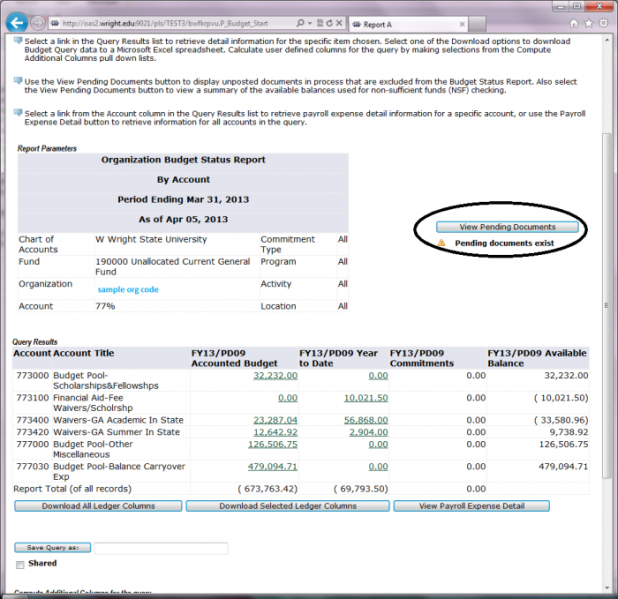Click account number 773000

click(x=32, y=375)
